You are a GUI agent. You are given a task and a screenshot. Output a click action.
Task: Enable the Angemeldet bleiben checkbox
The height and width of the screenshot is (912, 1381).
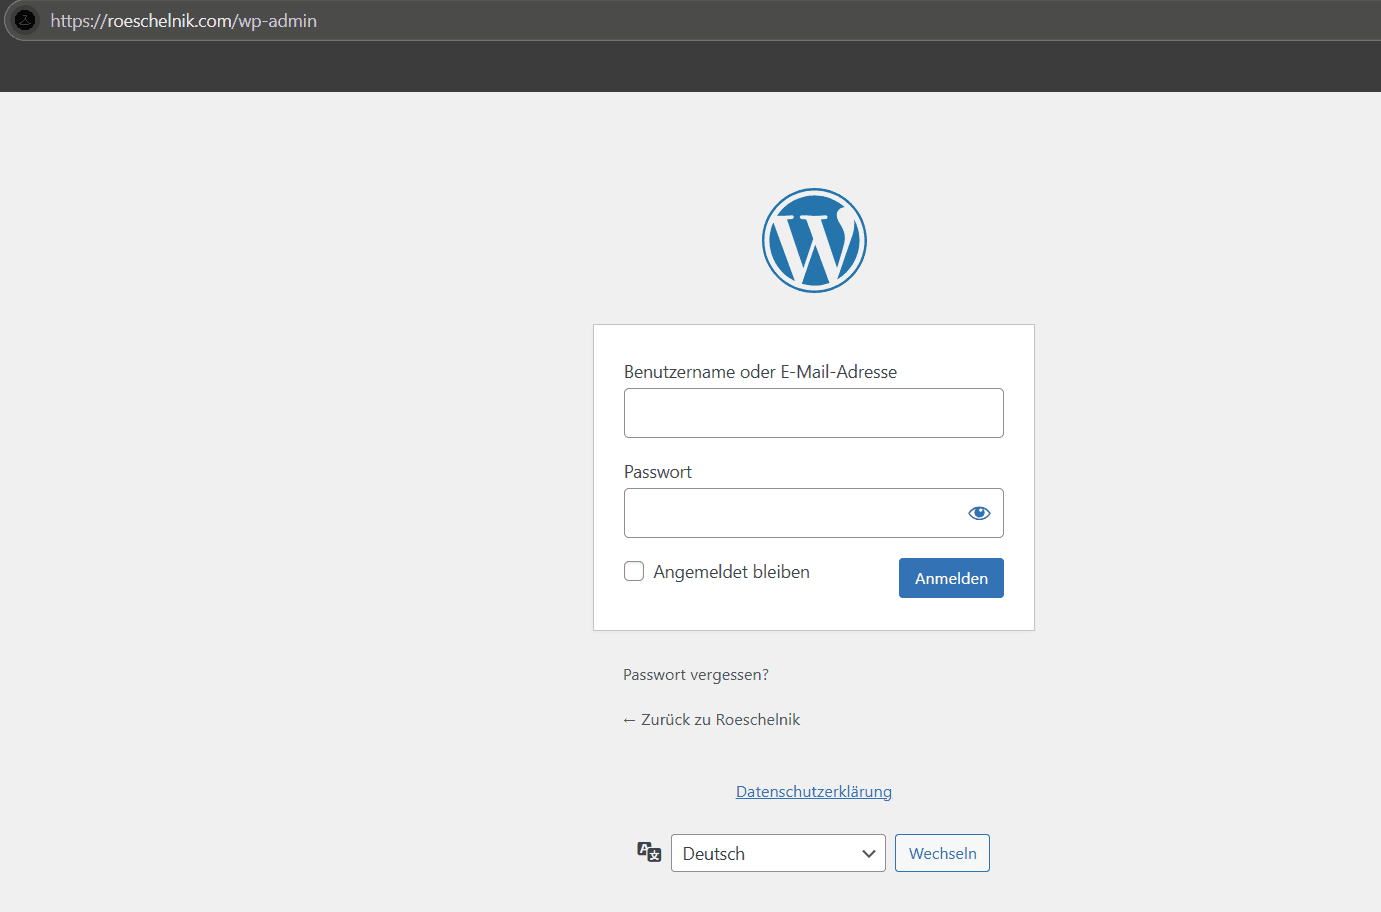click(x=634, y=571)
